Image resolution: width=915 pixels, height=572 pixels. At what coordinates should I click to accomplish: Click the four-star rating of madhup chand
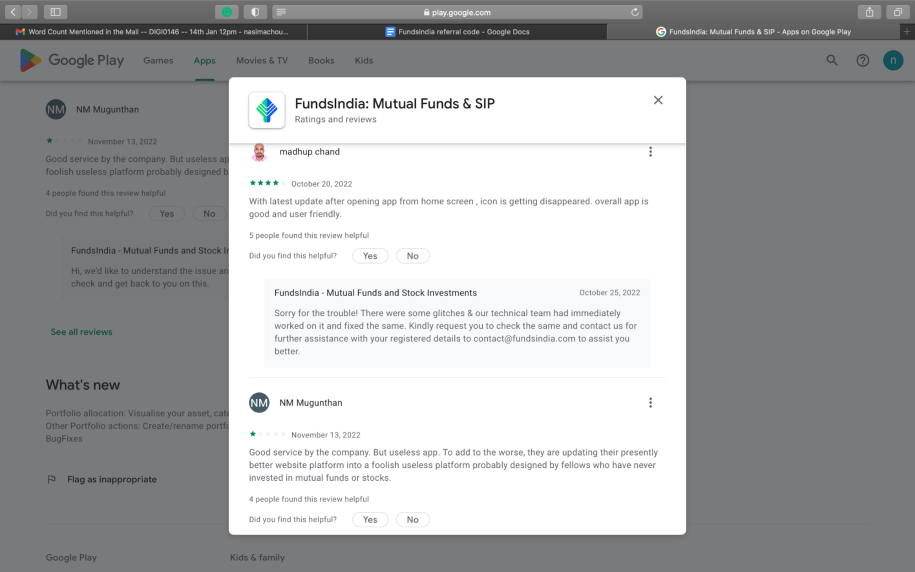click(268, 183)
